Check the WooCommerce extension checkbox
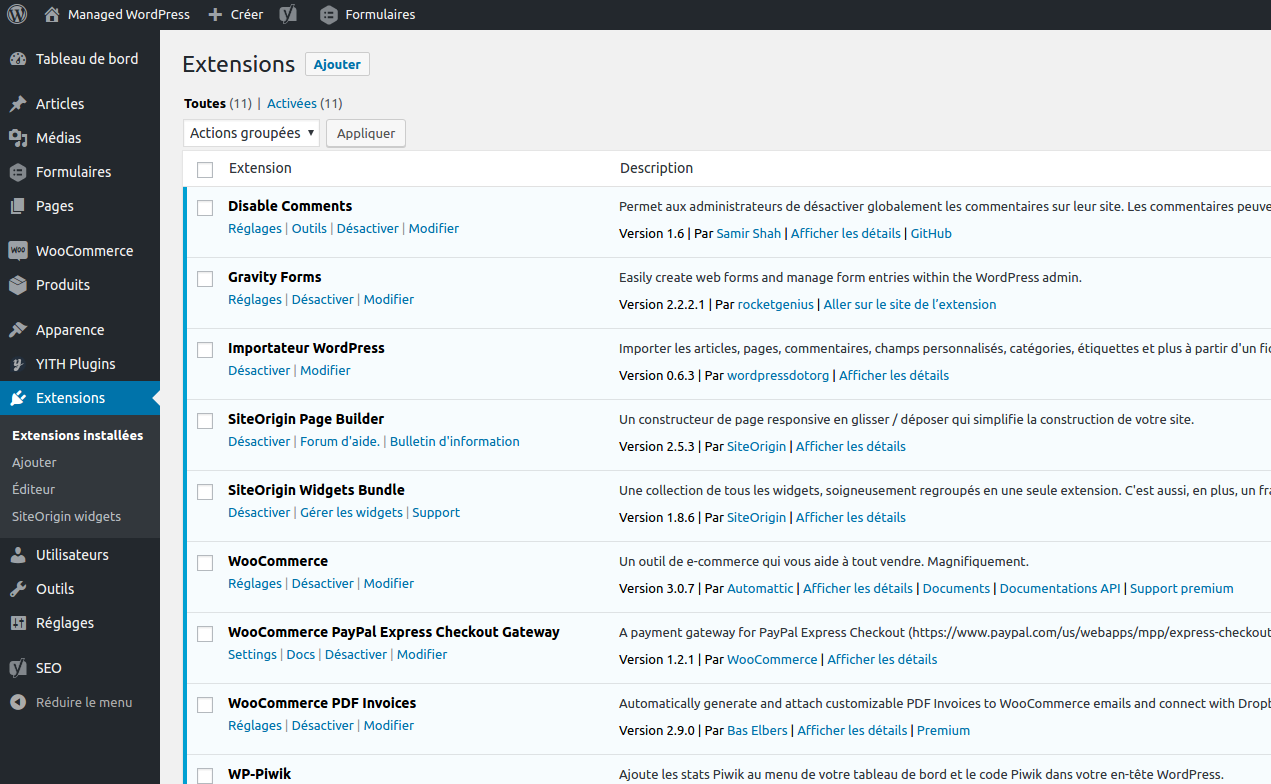Image resolution: width=1271 pixels, height=784 pixels. coord(205,563)
